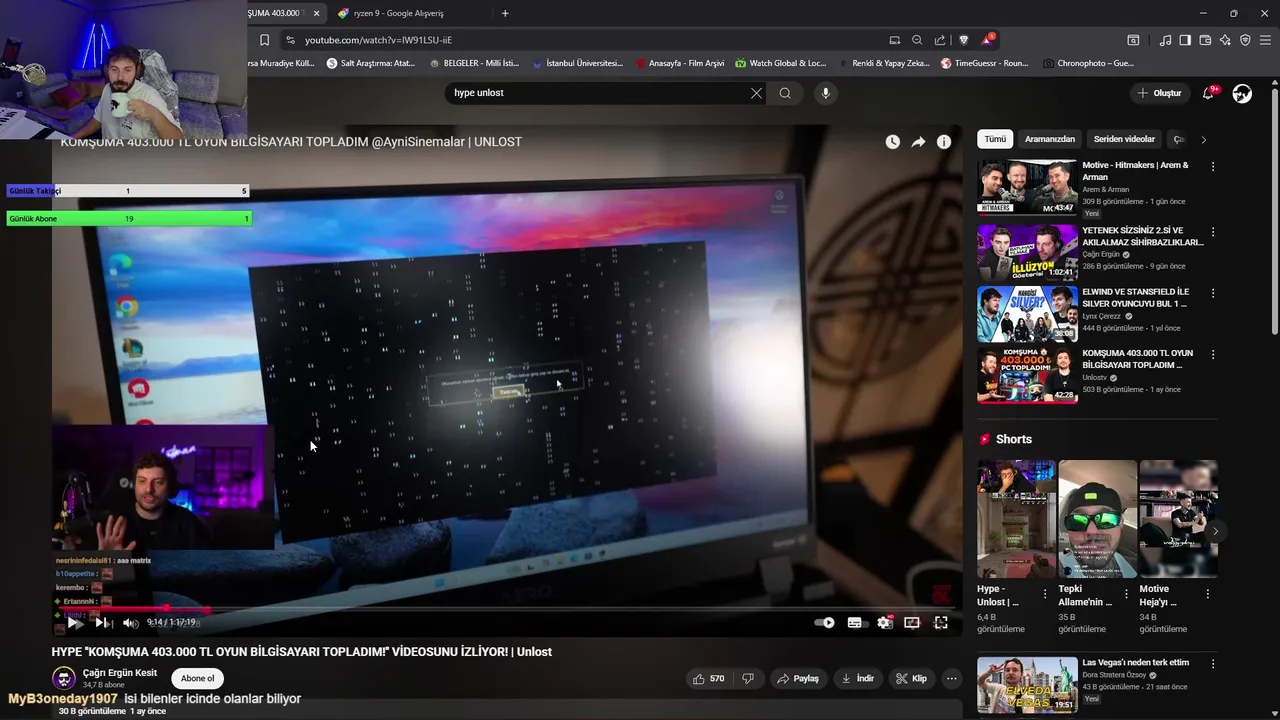Open ELWIND VE STANSFIELD video title

pyautogui.click(x=1135, y=297)
